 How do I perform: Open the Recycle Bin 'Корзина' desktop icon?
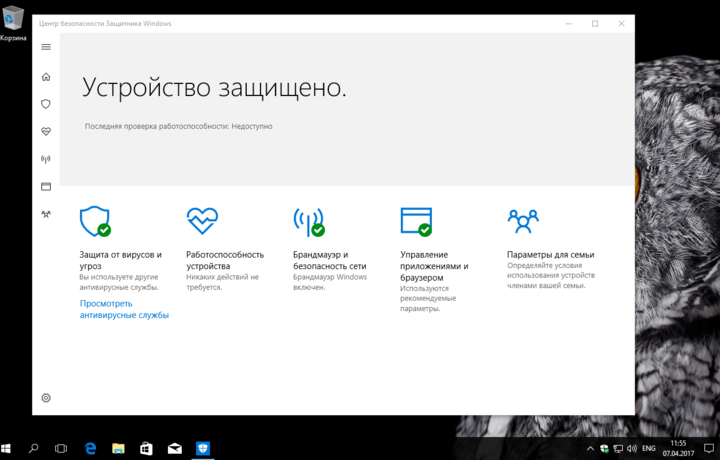tap(13, 24)
